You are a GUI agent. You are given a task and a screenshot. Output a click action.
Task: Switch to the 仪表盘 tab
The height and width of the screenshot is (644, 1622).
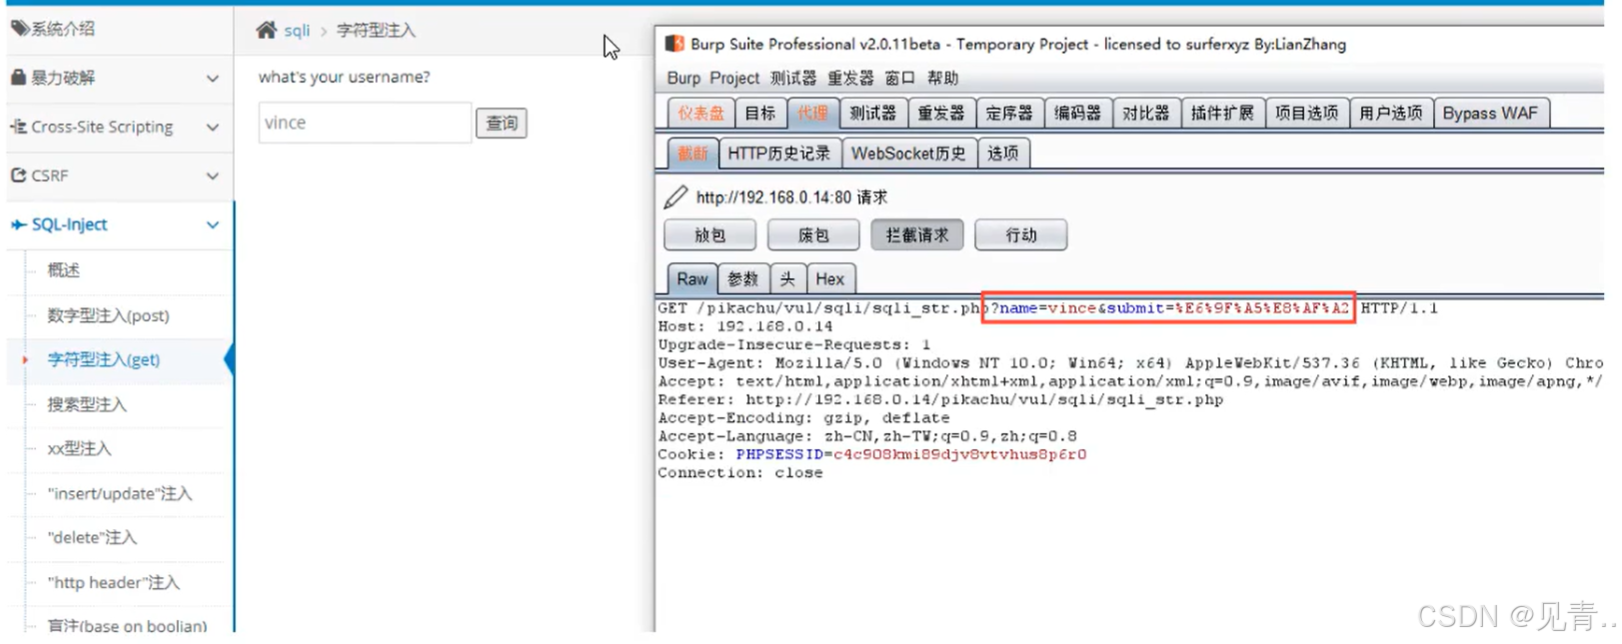coord(701,113)
